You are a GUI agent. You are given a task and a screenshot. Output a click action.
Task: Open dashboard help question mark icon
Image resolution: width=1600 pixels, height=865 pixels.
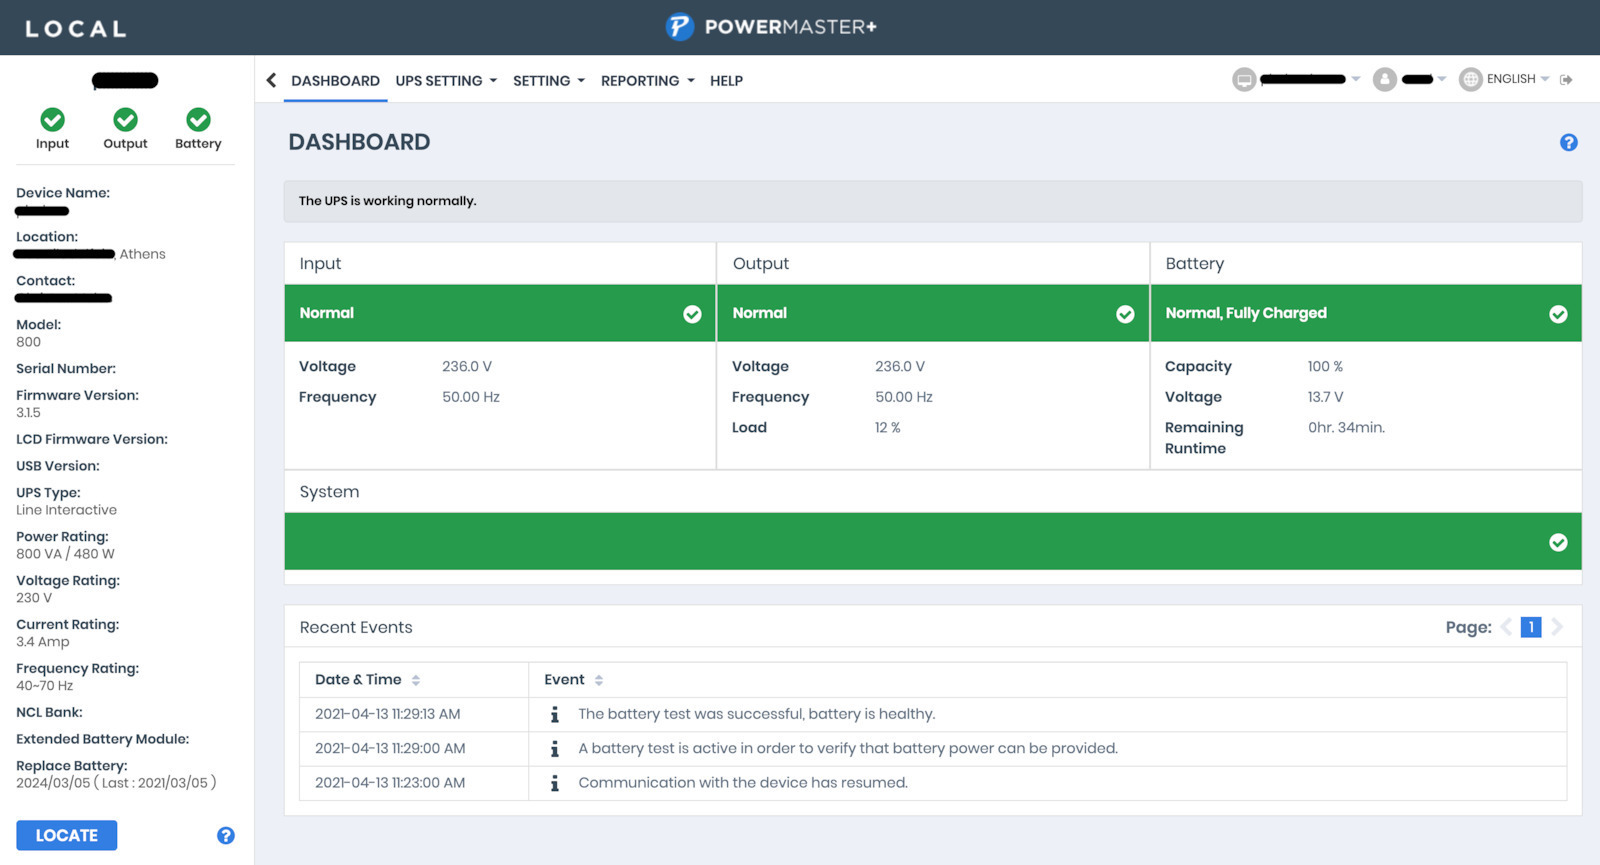pos(1568,142)
